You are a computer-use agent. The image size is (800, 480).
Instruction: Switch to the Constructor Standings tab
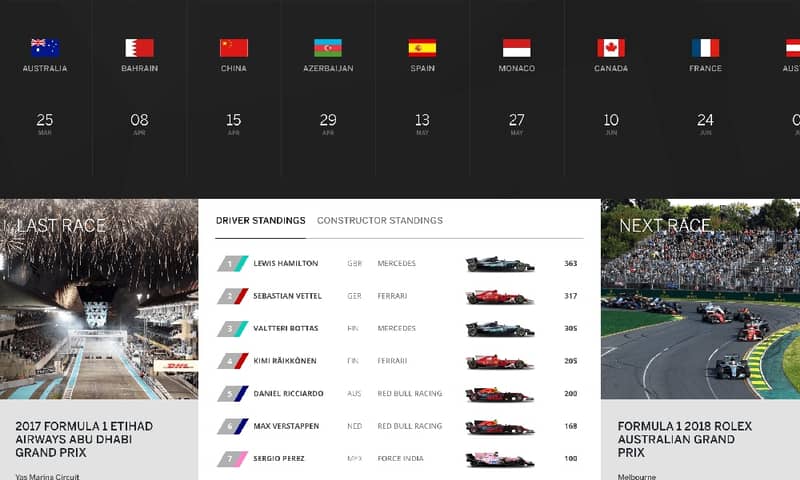(380, 220)
